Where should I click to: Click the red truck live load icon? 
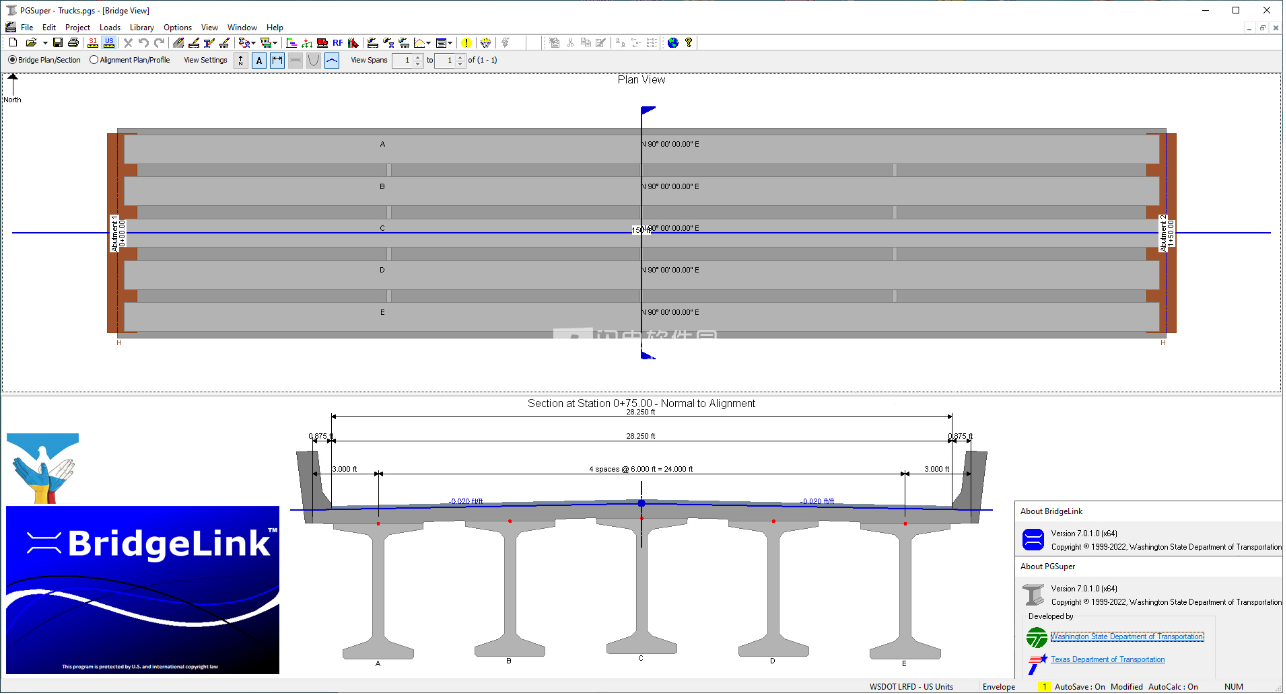tap(322, 43)
